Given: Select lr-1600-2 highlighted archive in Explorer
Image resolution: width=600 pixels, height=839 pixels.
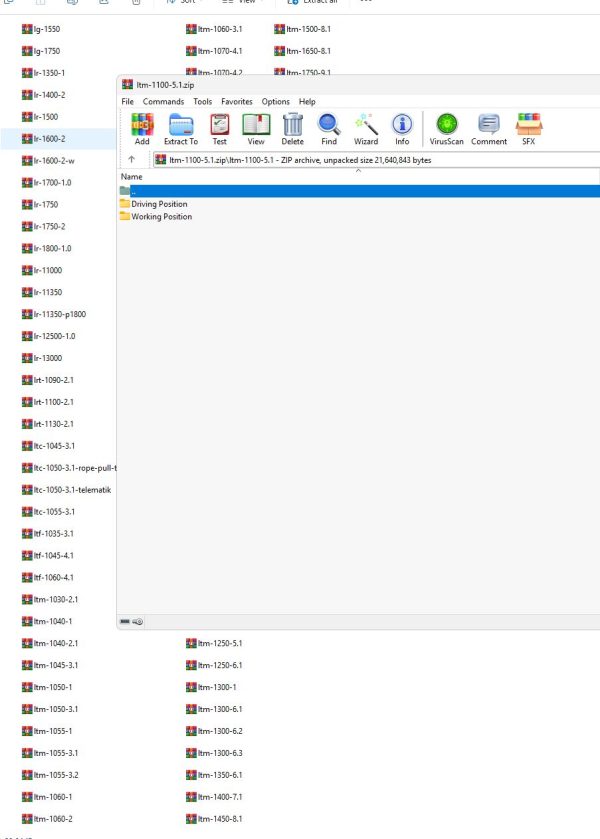Looking at the screenshot, I should click(43, 139).
